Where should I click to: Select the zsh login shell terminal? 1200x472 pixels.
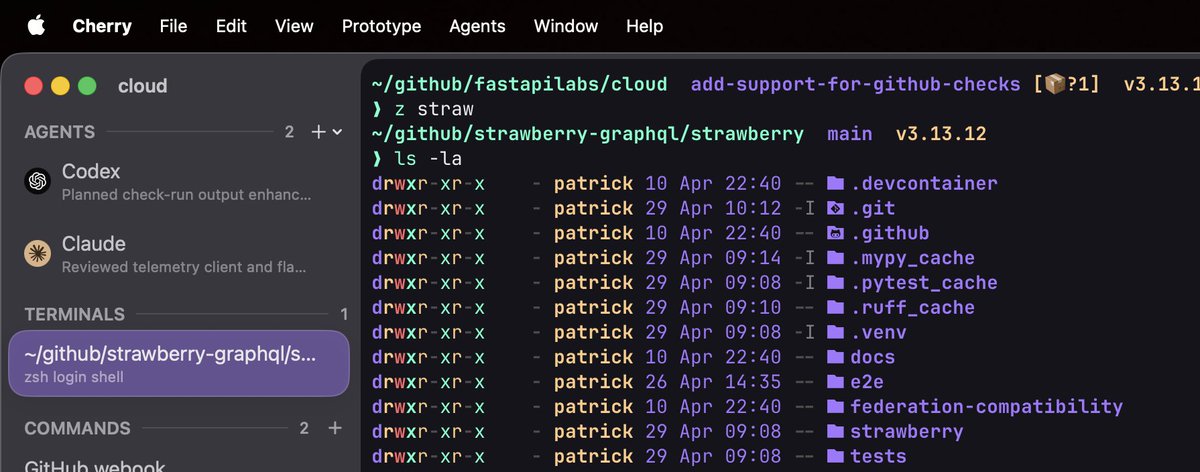pos(179,363)
